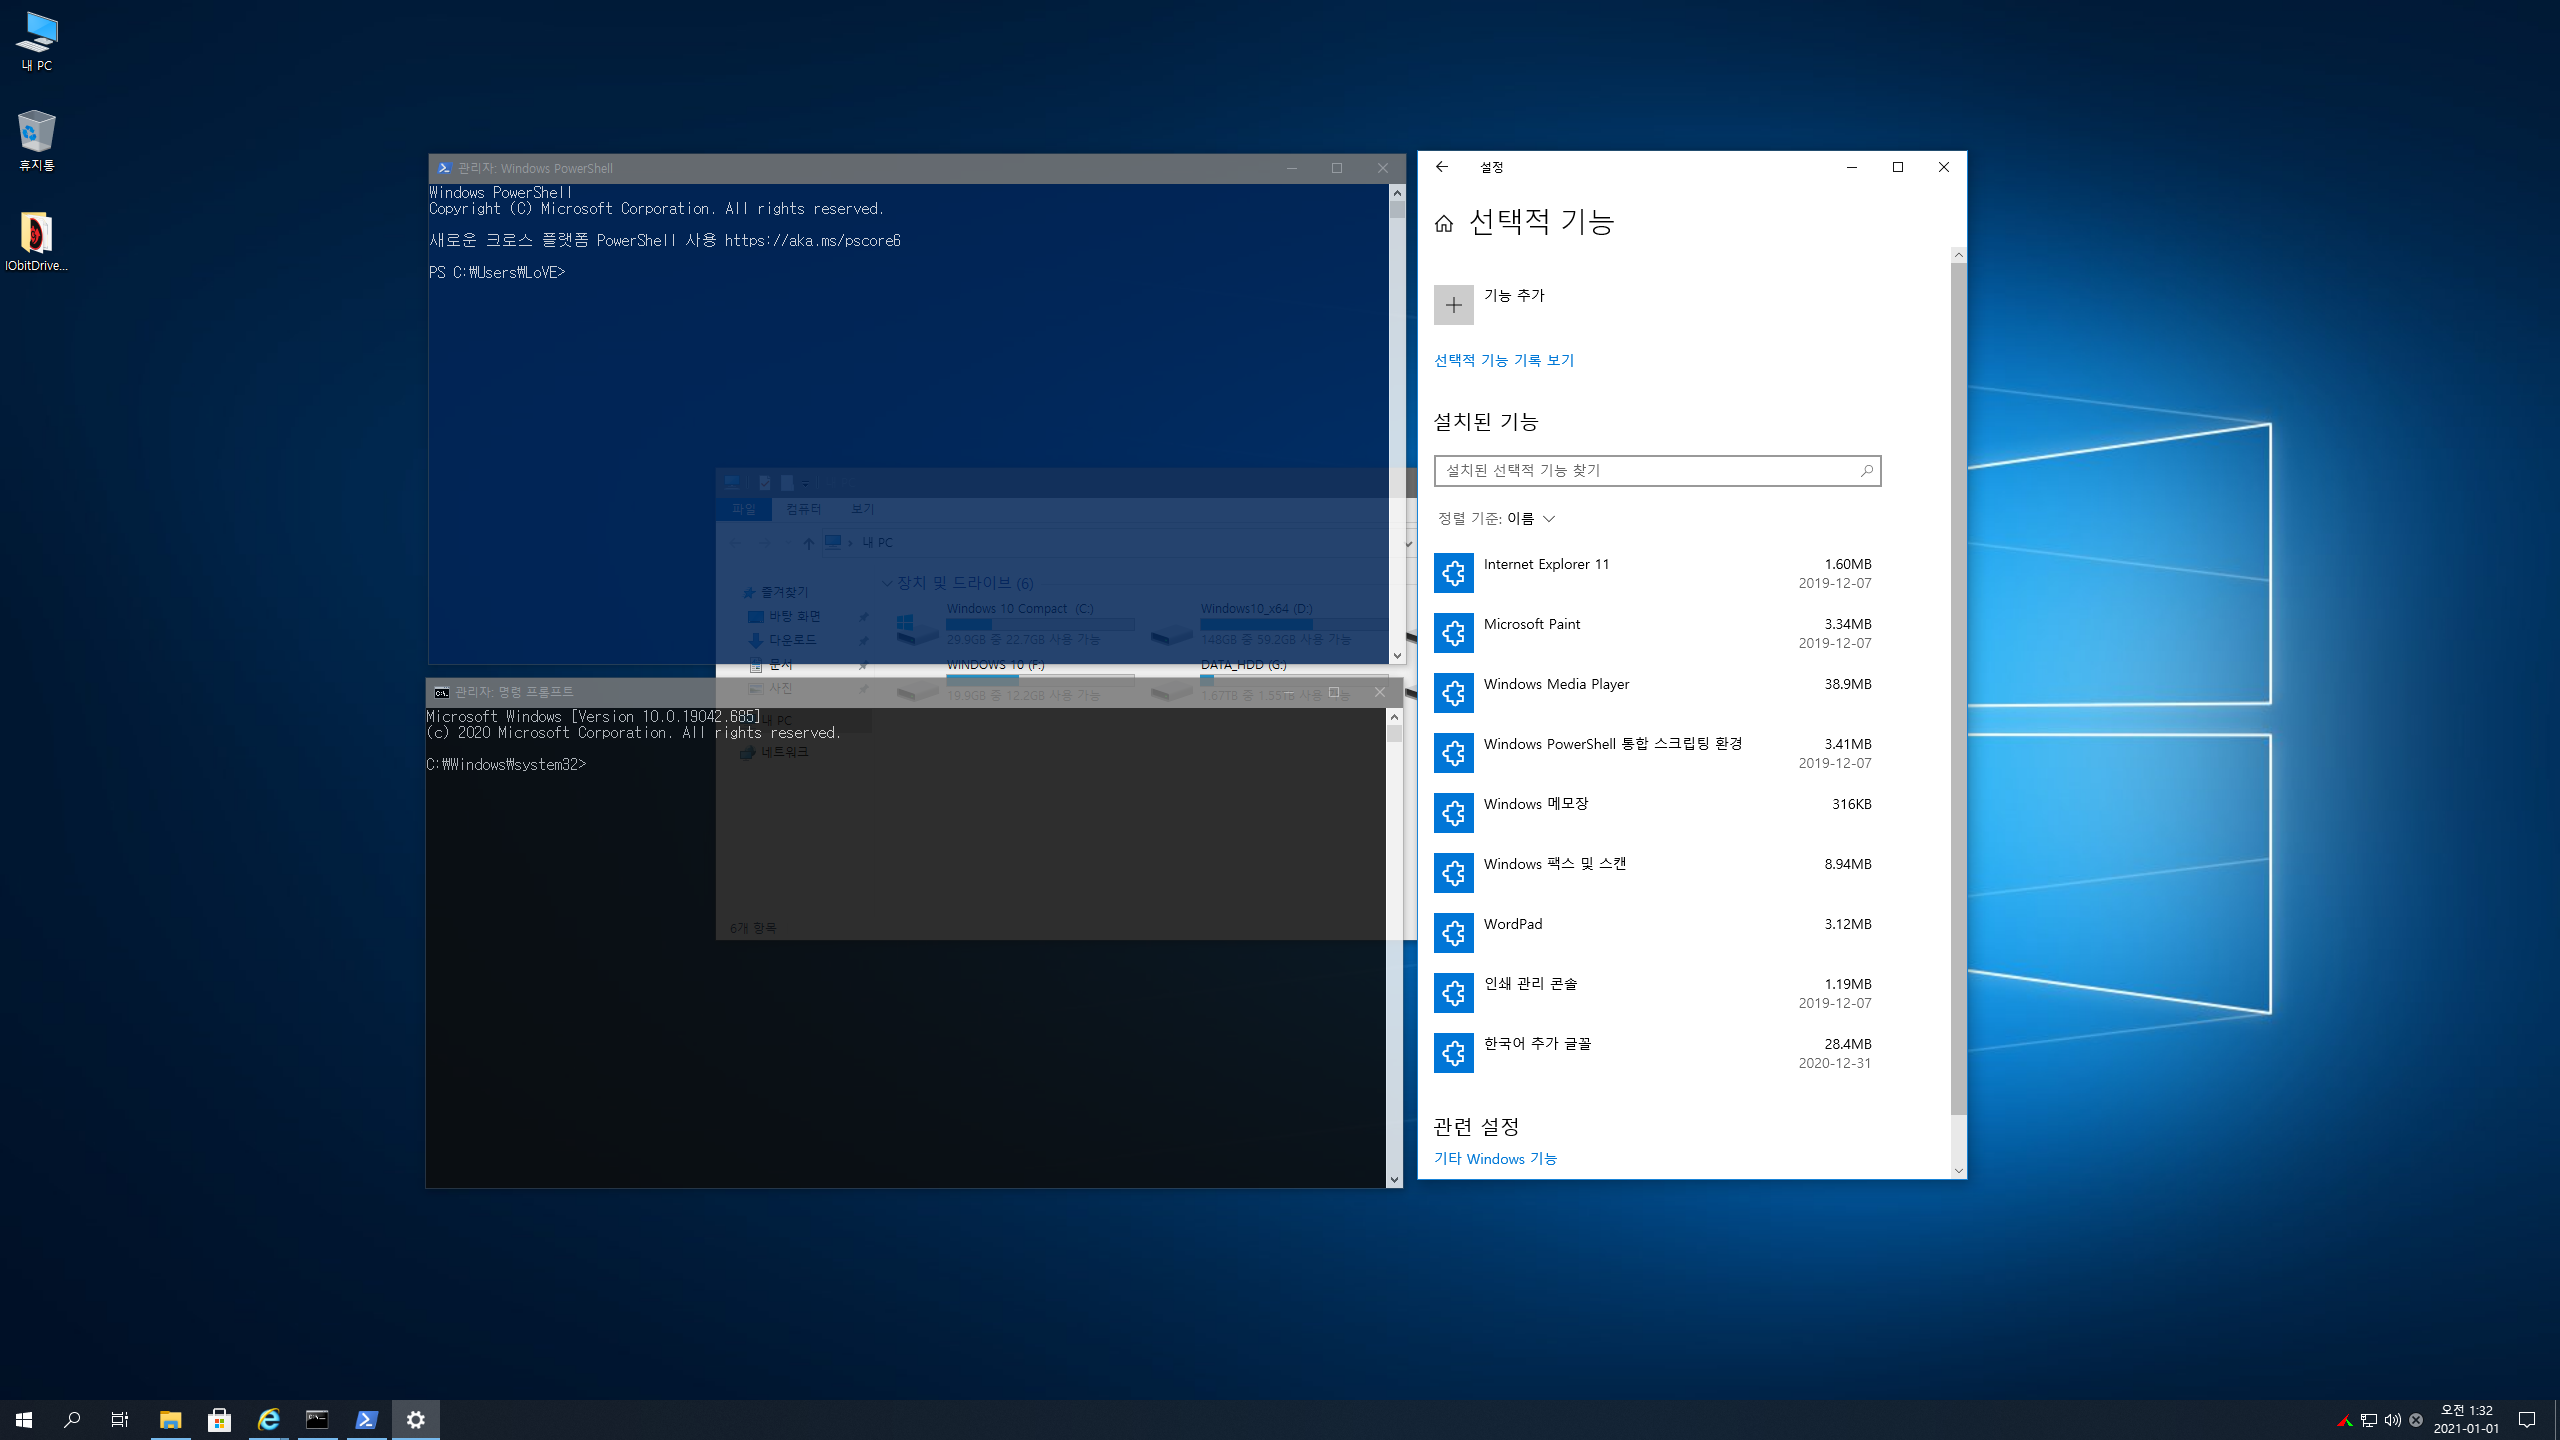
Task: Click the Internet Explorer 11 feature icon
Action: [1453, 573]
